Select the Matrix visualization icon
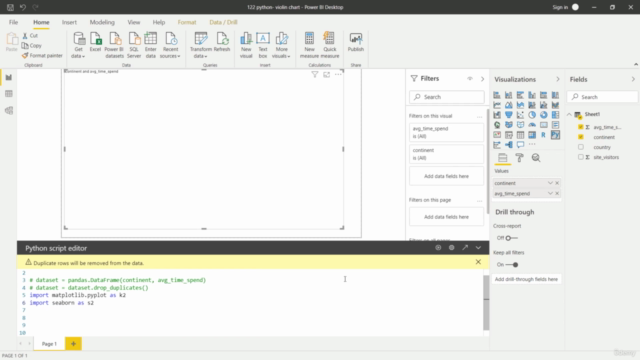 pos(532,135)
